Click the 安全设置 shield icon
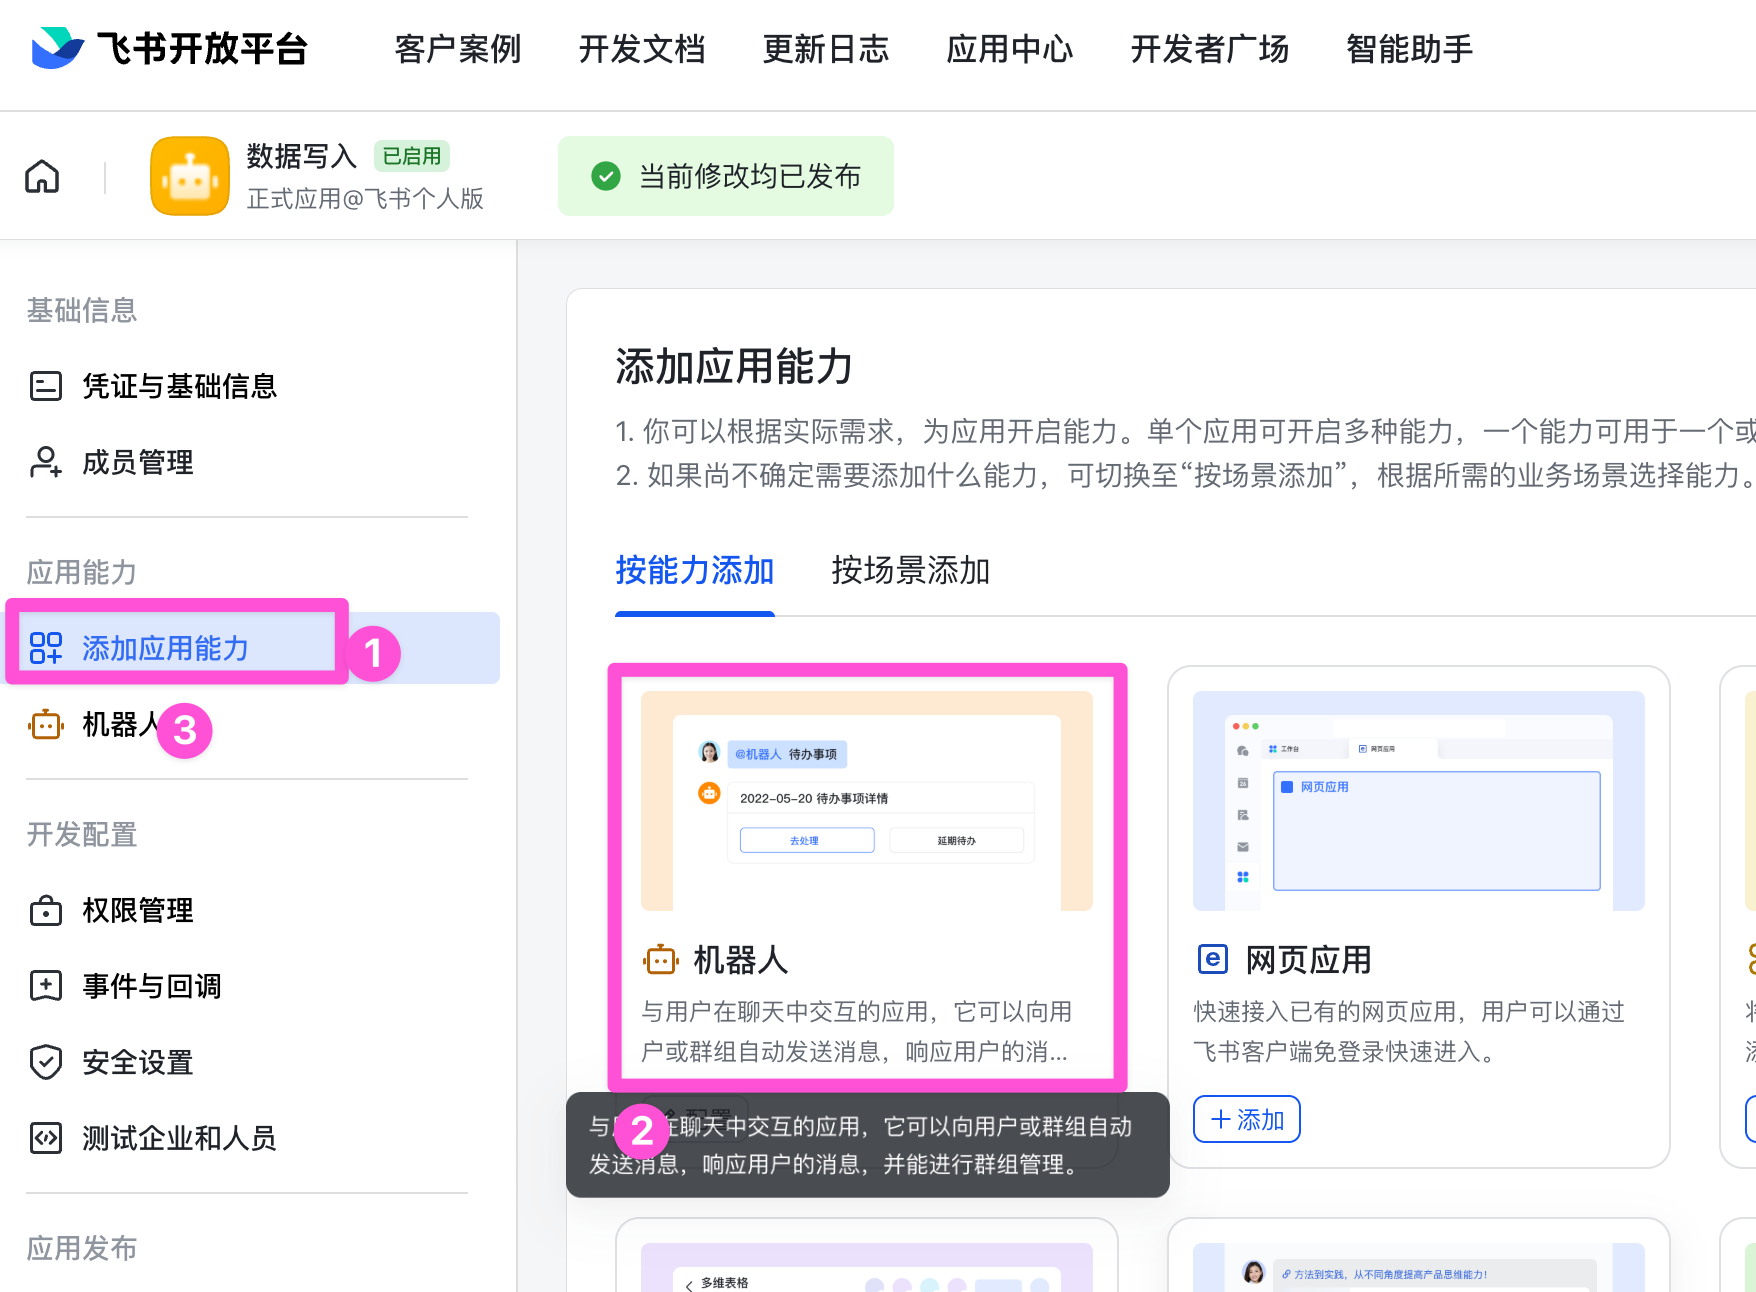1756x1292 pixels. tap(46, 1062)
